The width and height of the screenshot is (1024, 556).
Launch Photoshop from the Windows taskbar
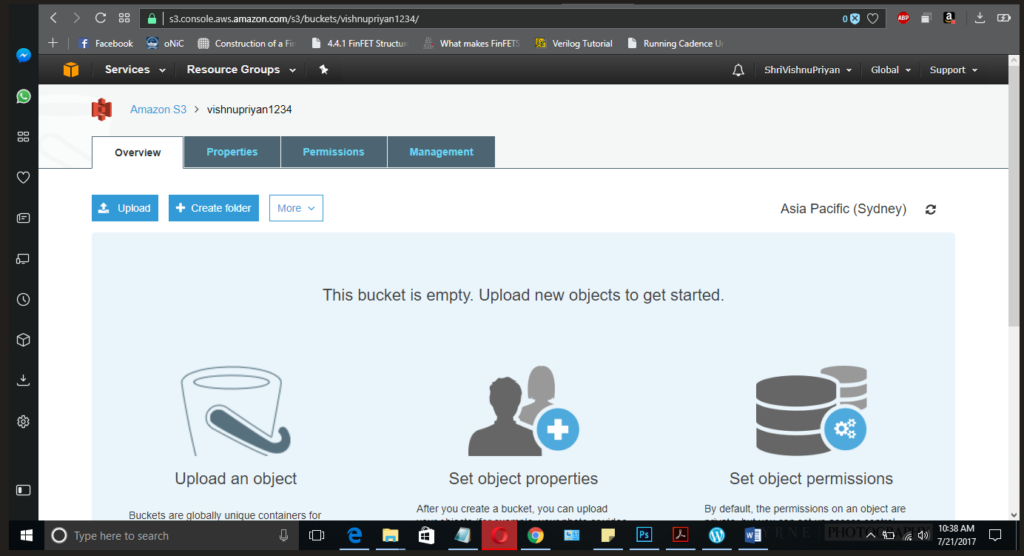pos(643,536)
